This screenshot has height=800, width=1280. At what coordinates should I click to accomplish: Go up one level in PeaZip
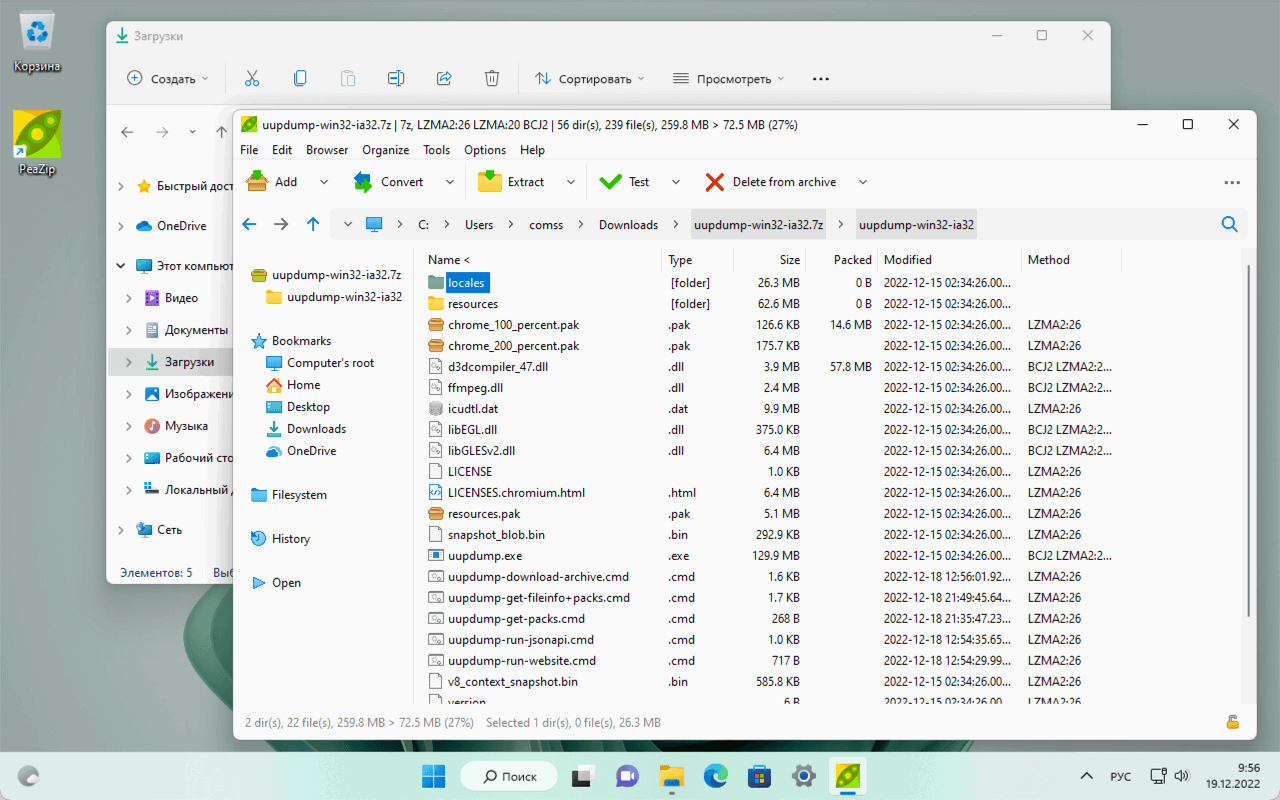tap(313, 225)
